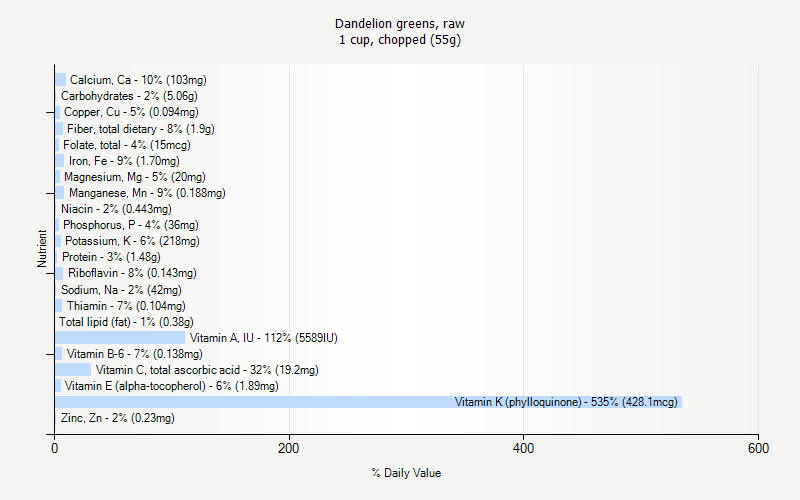The image size is (800, 500).
Task: Select the Vitamin C, total ascorbic acid label
Action: point(207,370)
